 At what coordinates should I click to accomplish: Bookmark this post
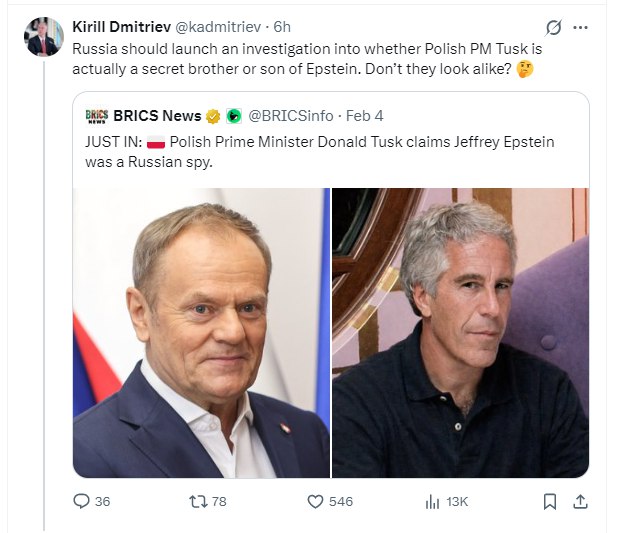549,501
